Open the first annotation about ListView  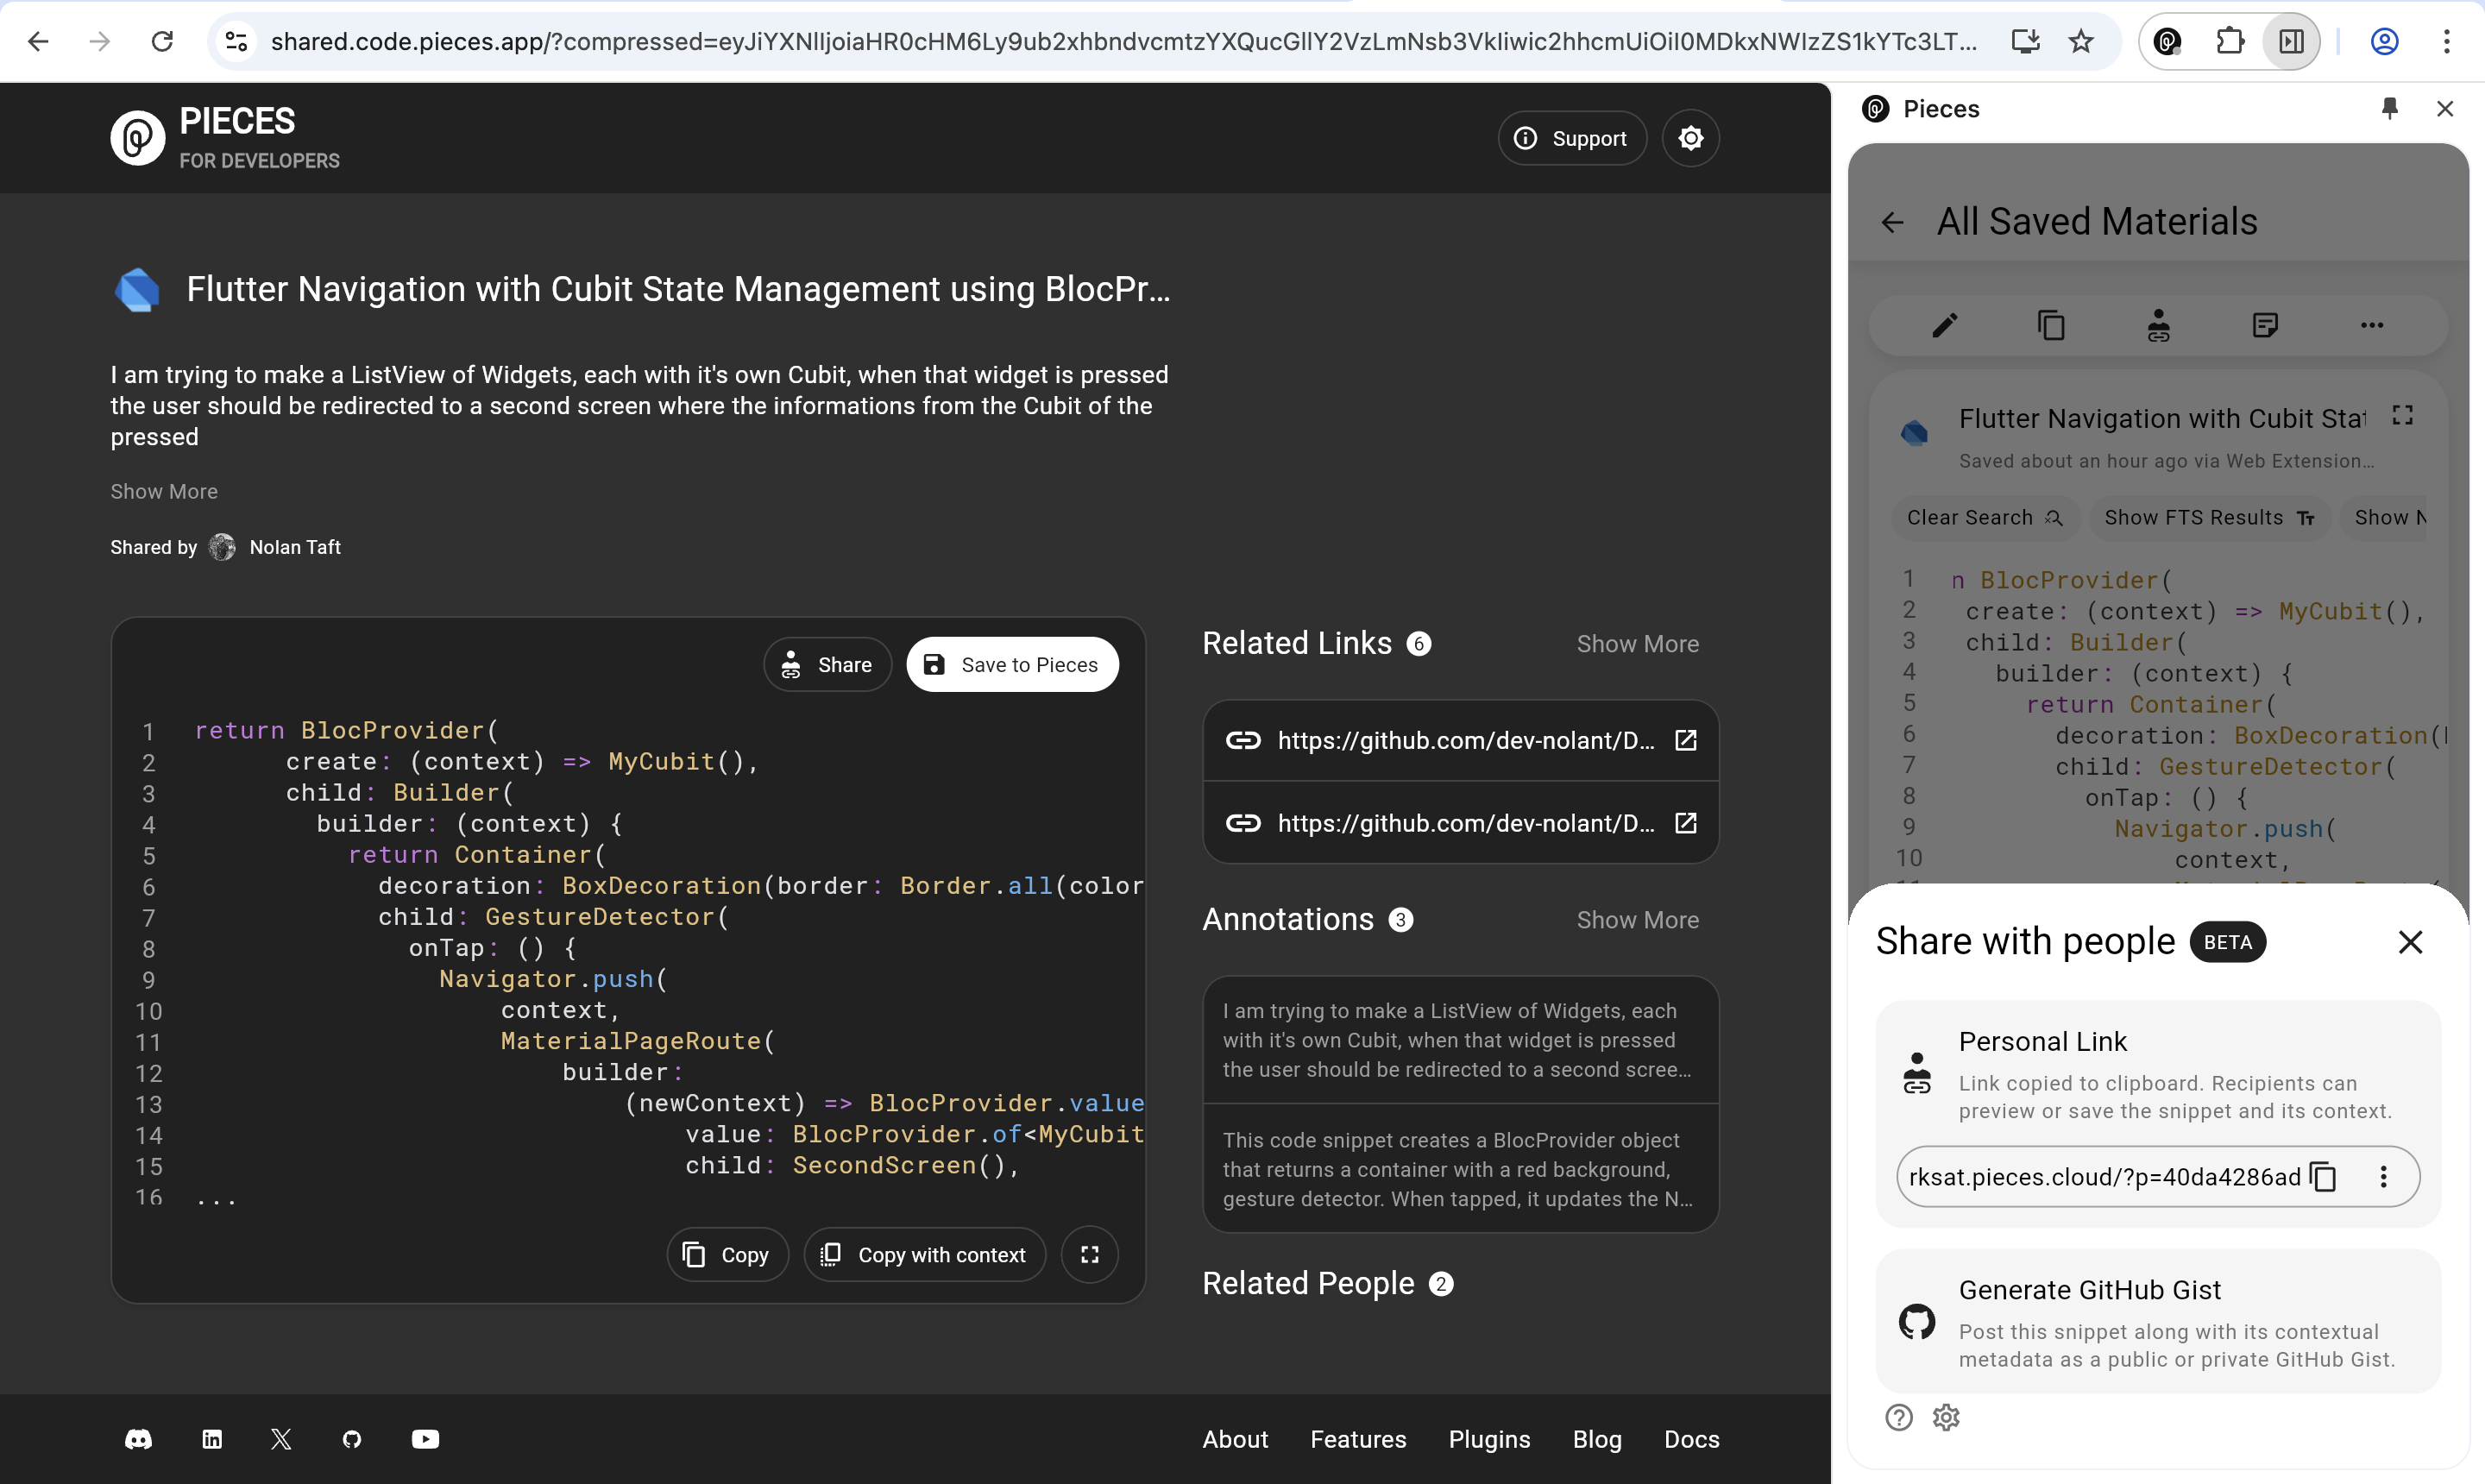[x=1460, y=1040]
